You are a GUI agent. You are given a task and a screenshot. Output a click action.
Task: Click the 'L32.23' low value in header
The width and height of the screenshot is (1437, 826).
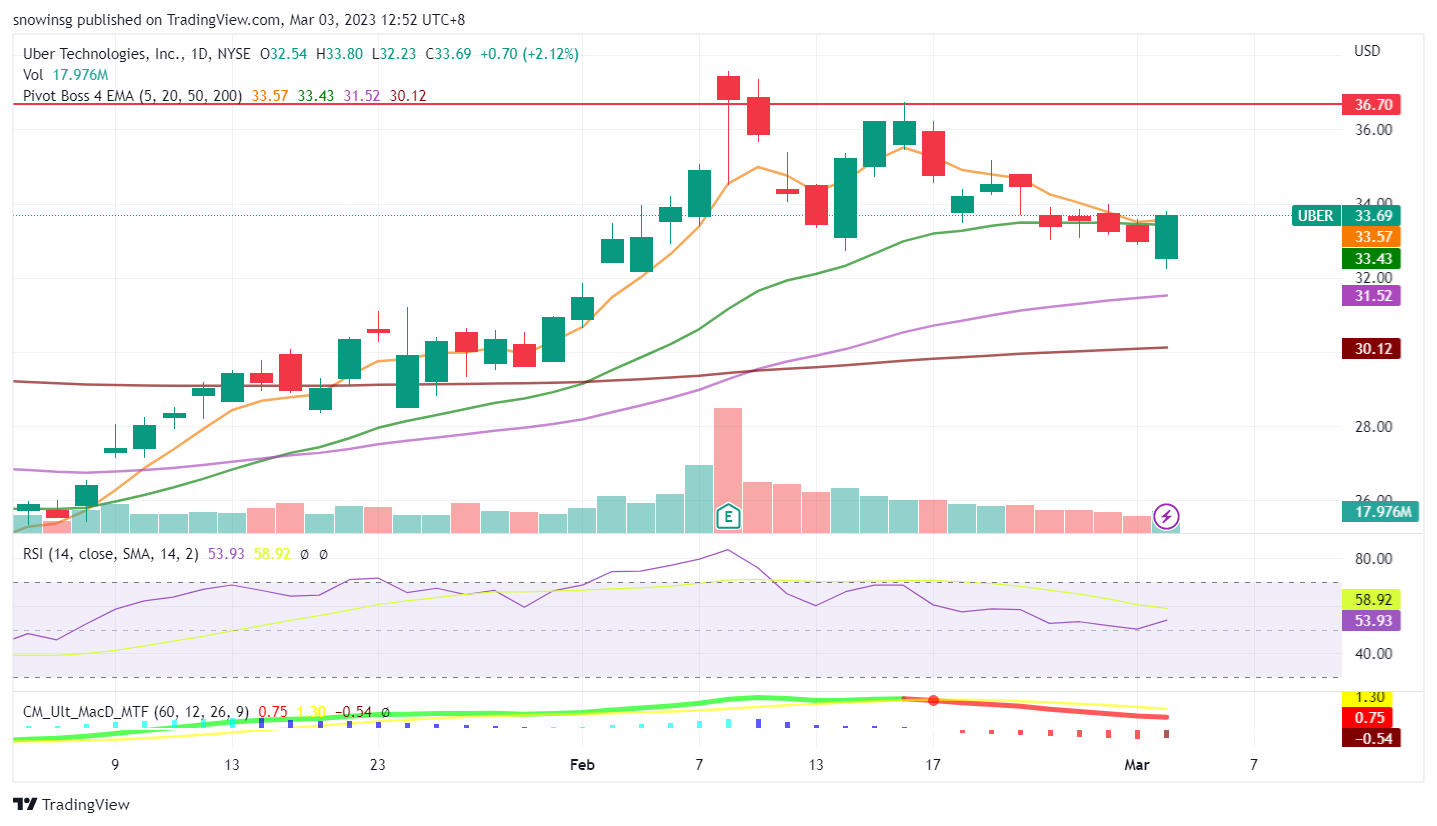point(396,53)
